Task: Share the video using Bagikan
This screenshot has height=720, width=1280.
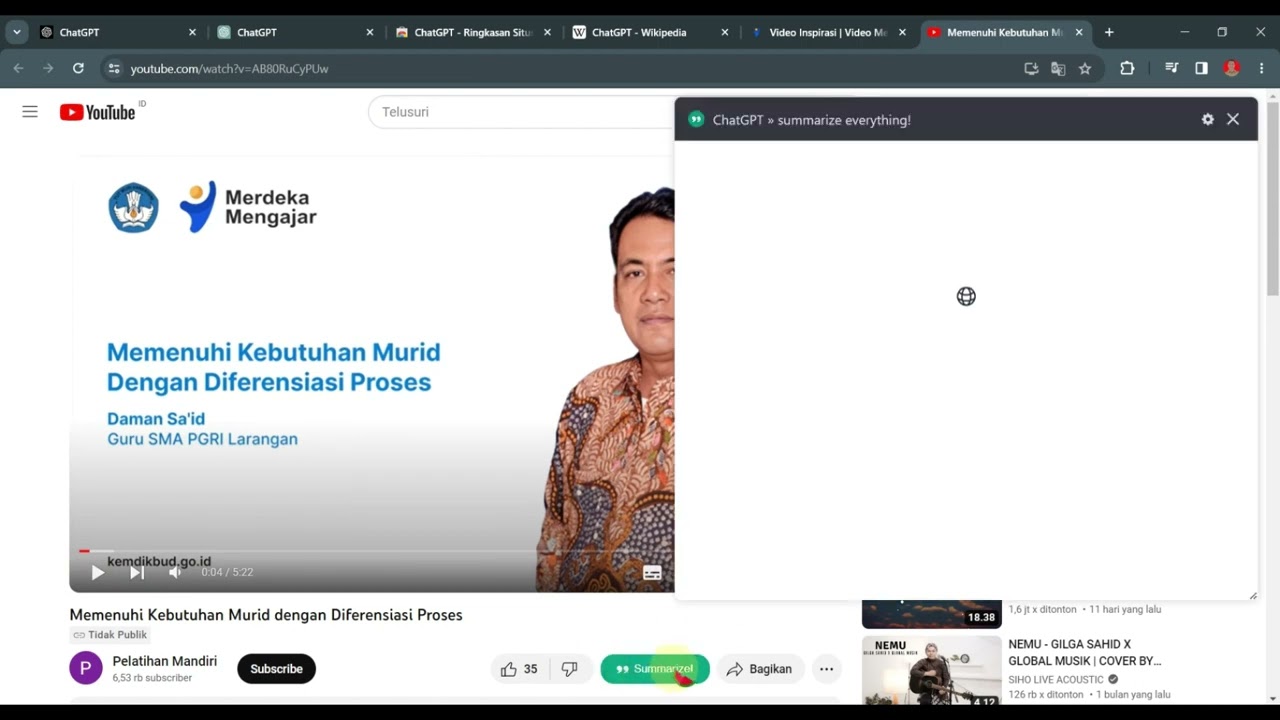Action: (760, 669)
